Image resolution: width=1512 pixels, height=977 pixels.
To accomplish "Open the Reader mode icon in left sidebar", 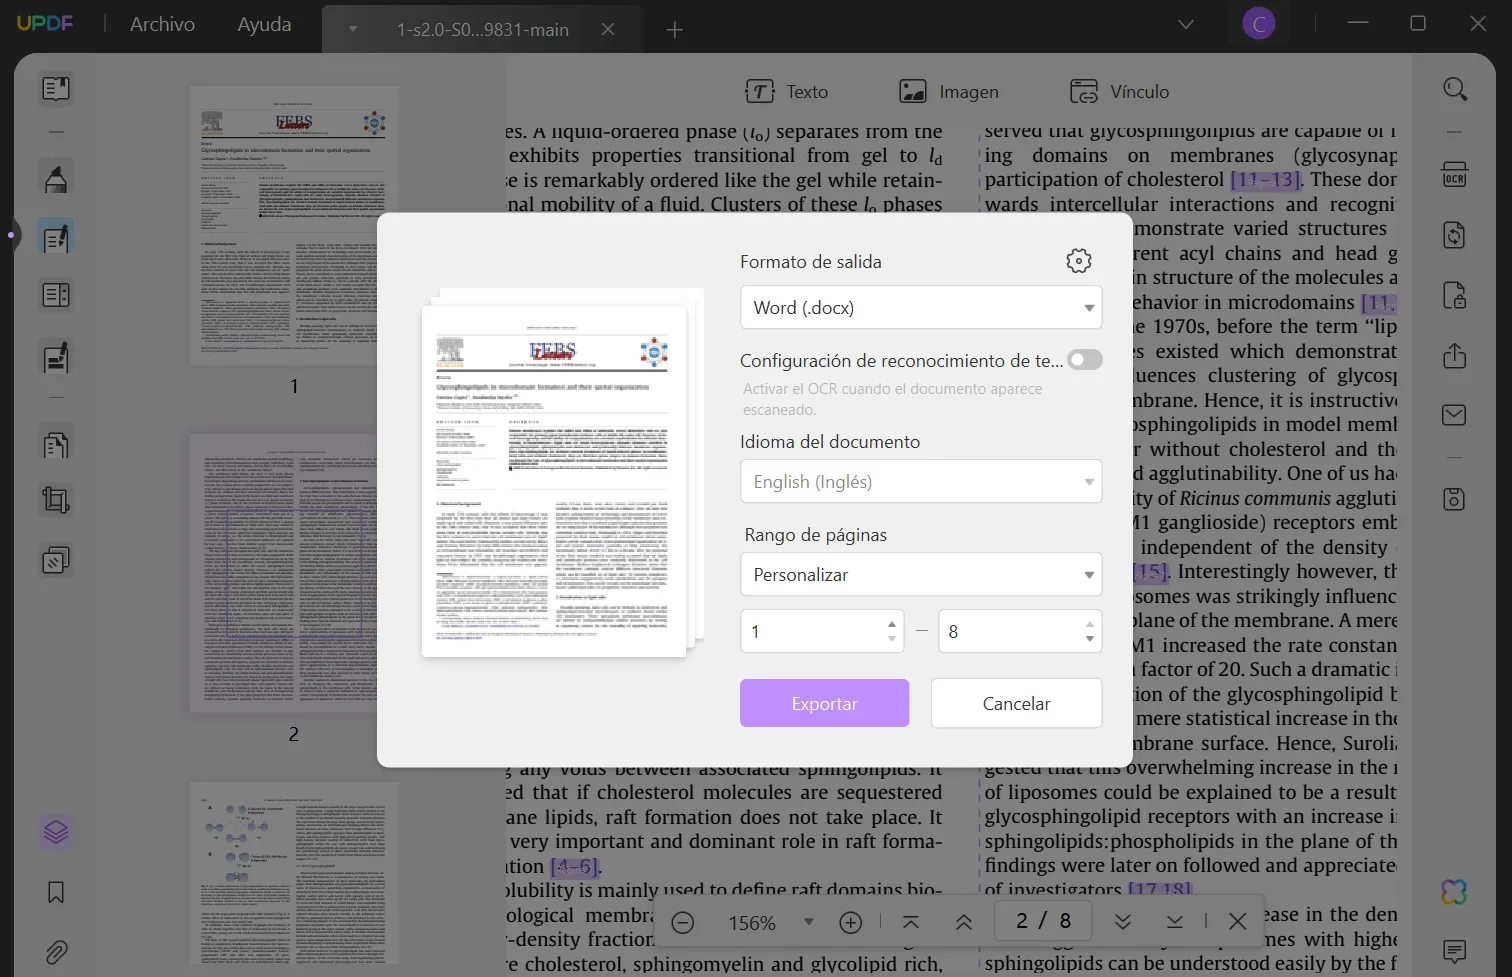I will (56, 89).
